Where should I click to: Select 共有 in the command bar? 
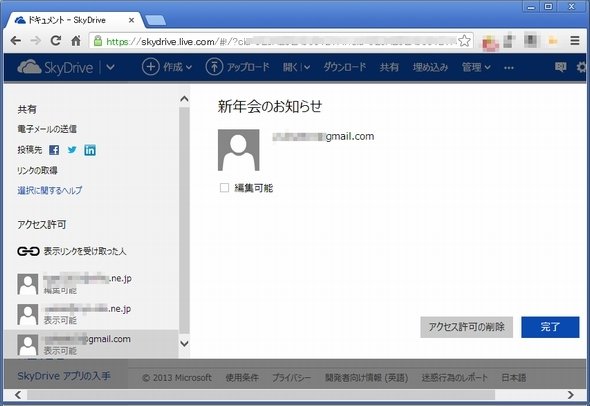tap(389, 67)
